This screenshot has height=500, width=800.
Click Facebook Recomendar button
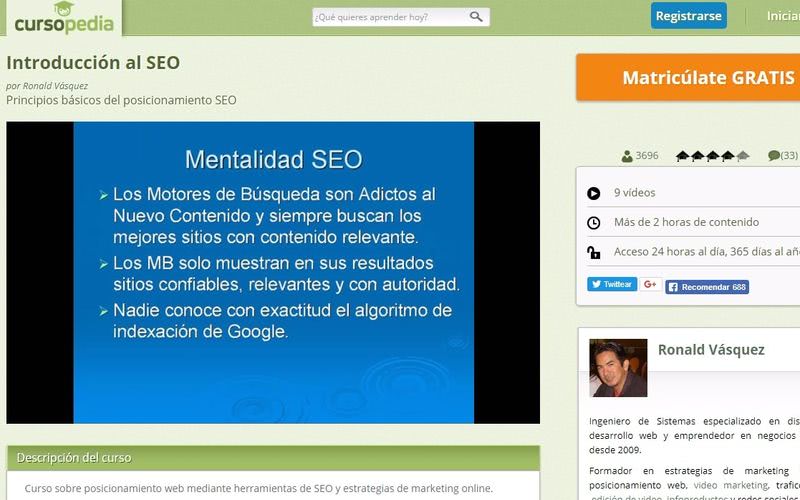click(707, 287)
